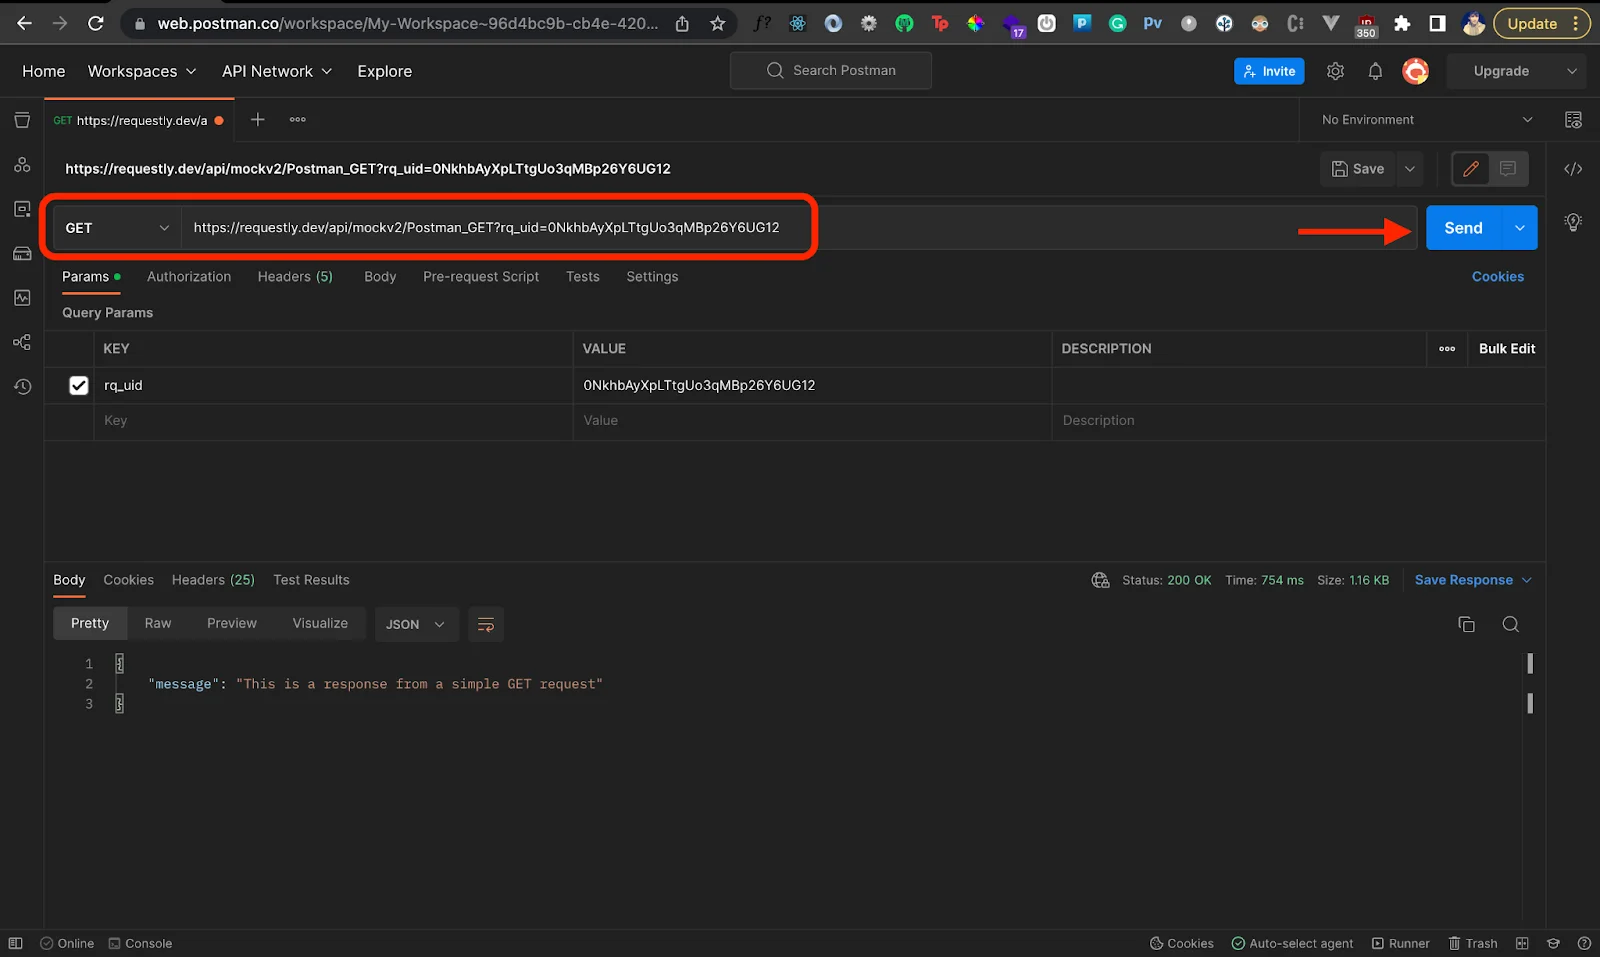Screen dimensions: 1600x957
Task: Open the info lightbulb panel
Action: tap(1573, 222)
